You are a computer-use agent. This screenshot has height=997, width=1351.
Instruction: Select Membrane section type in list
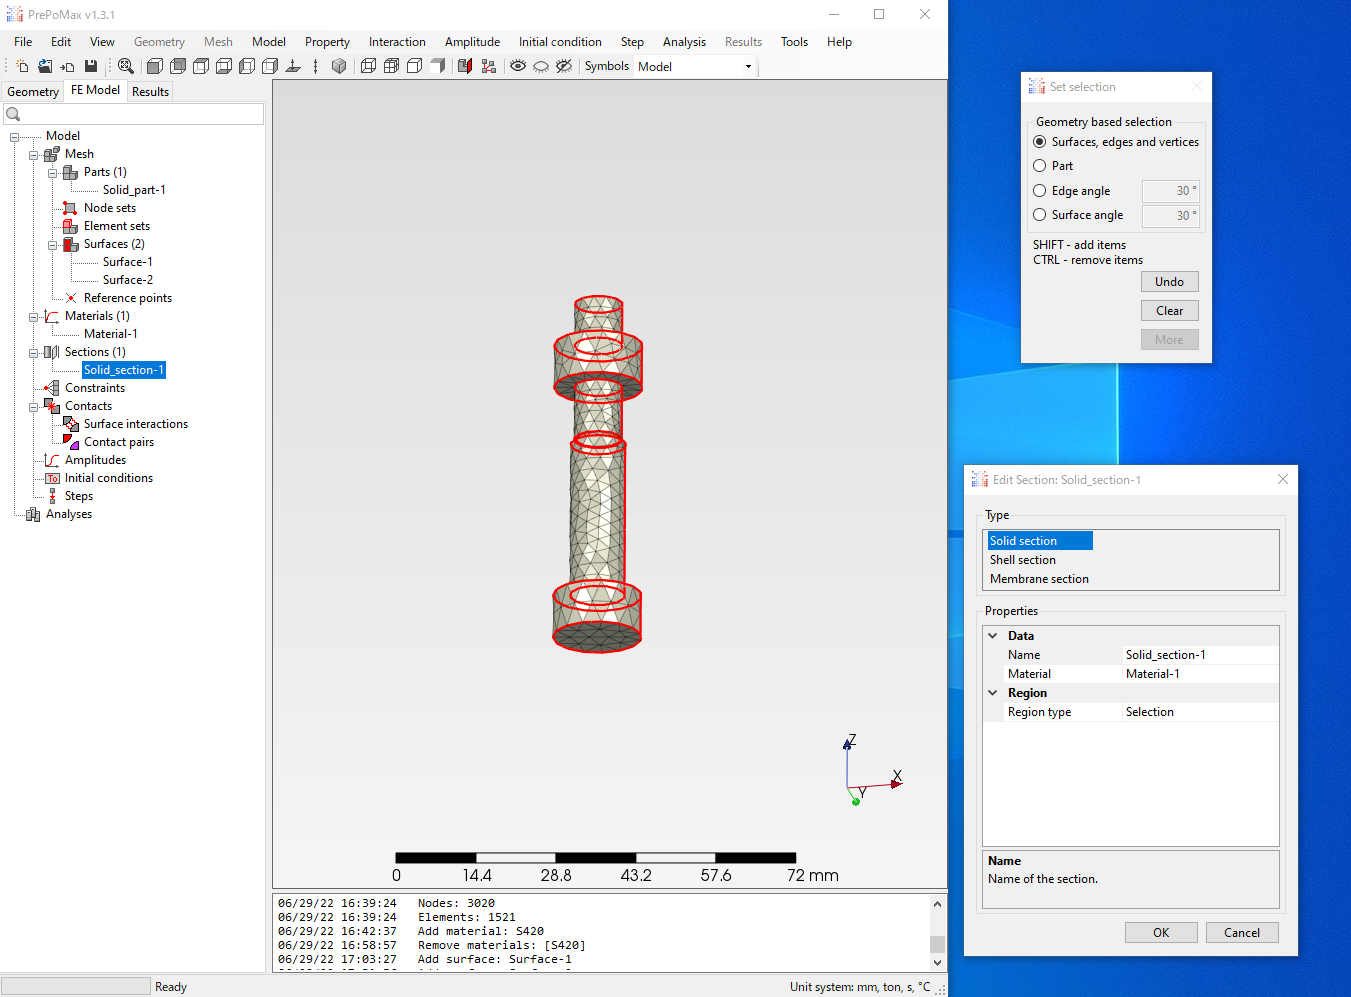pos(1039,579)
